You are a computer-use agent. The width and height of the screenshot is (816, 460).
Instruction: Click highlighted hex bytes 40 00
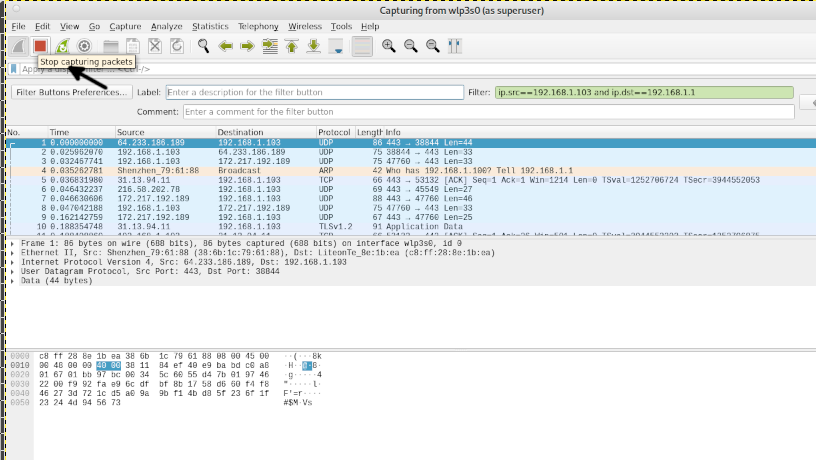[108, 366]
